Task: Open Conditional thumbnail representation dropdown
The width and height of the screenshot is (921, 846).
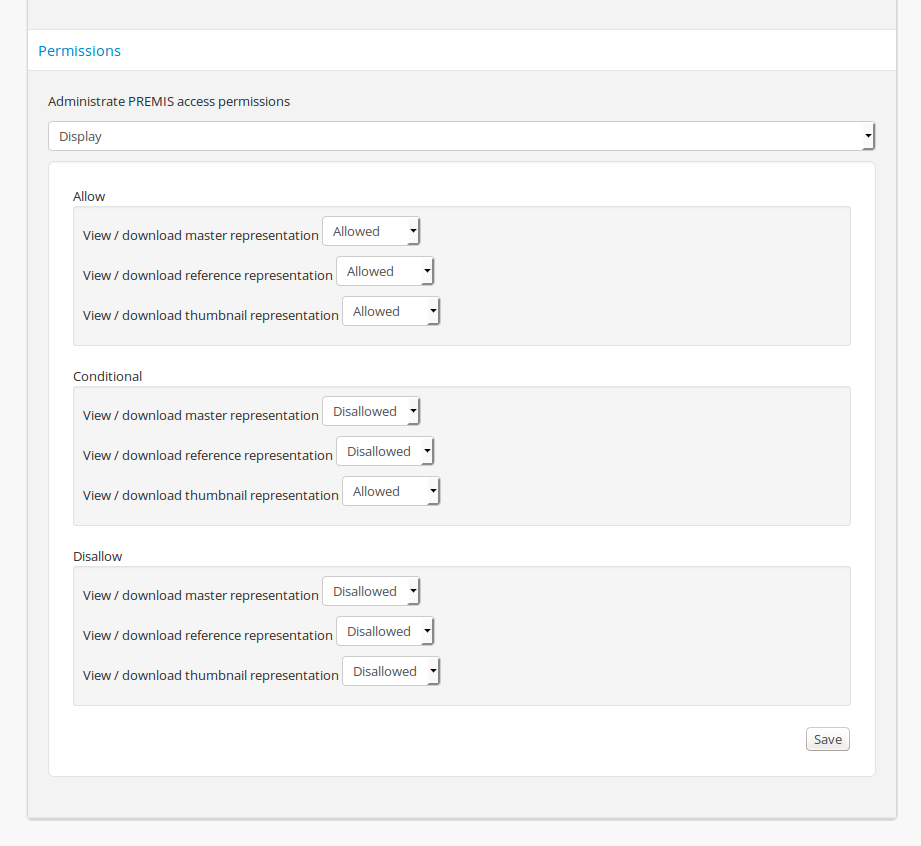Action: click(391, 492)
